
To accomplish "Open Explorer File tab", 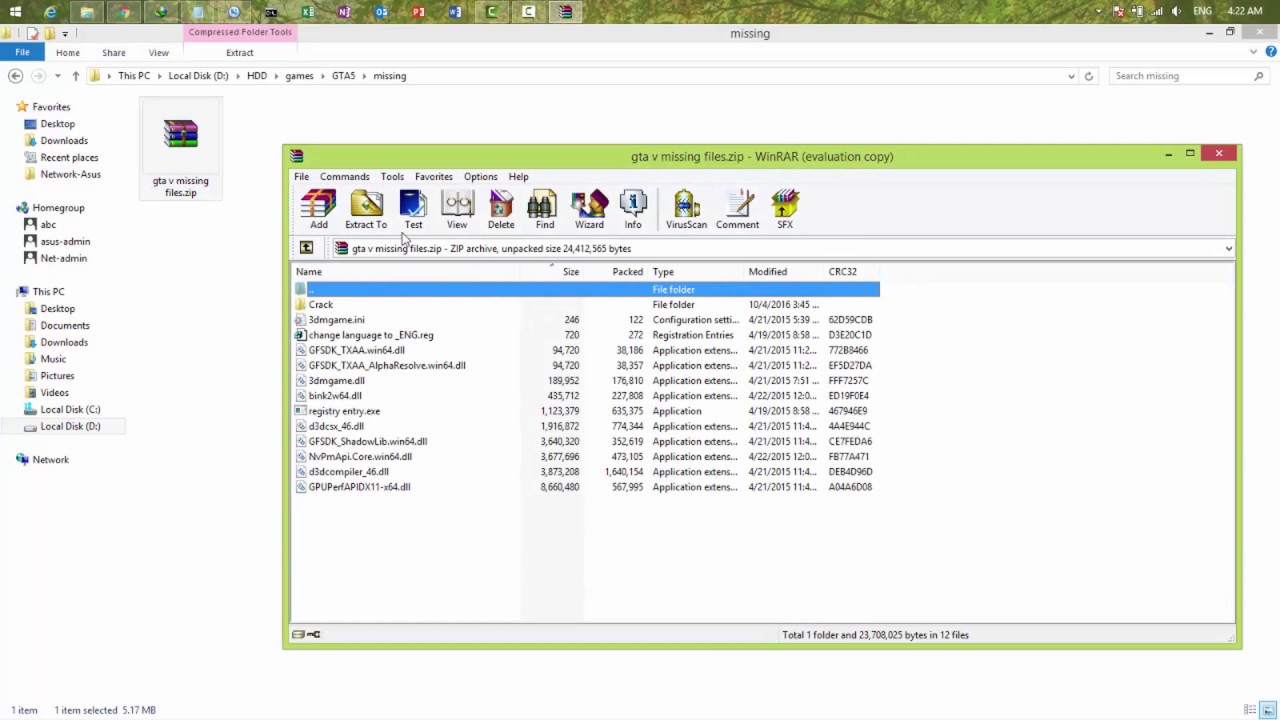I will point(22,52).
